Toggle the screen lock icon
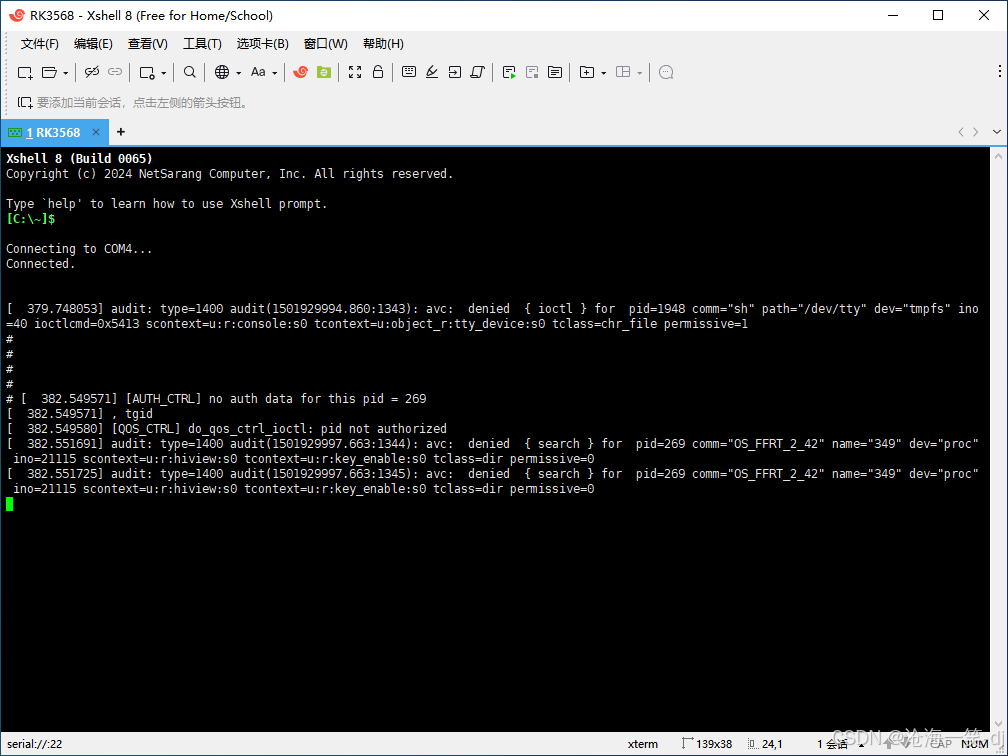The width and height of the screenshot is (1008, 756). coord(377,72)
